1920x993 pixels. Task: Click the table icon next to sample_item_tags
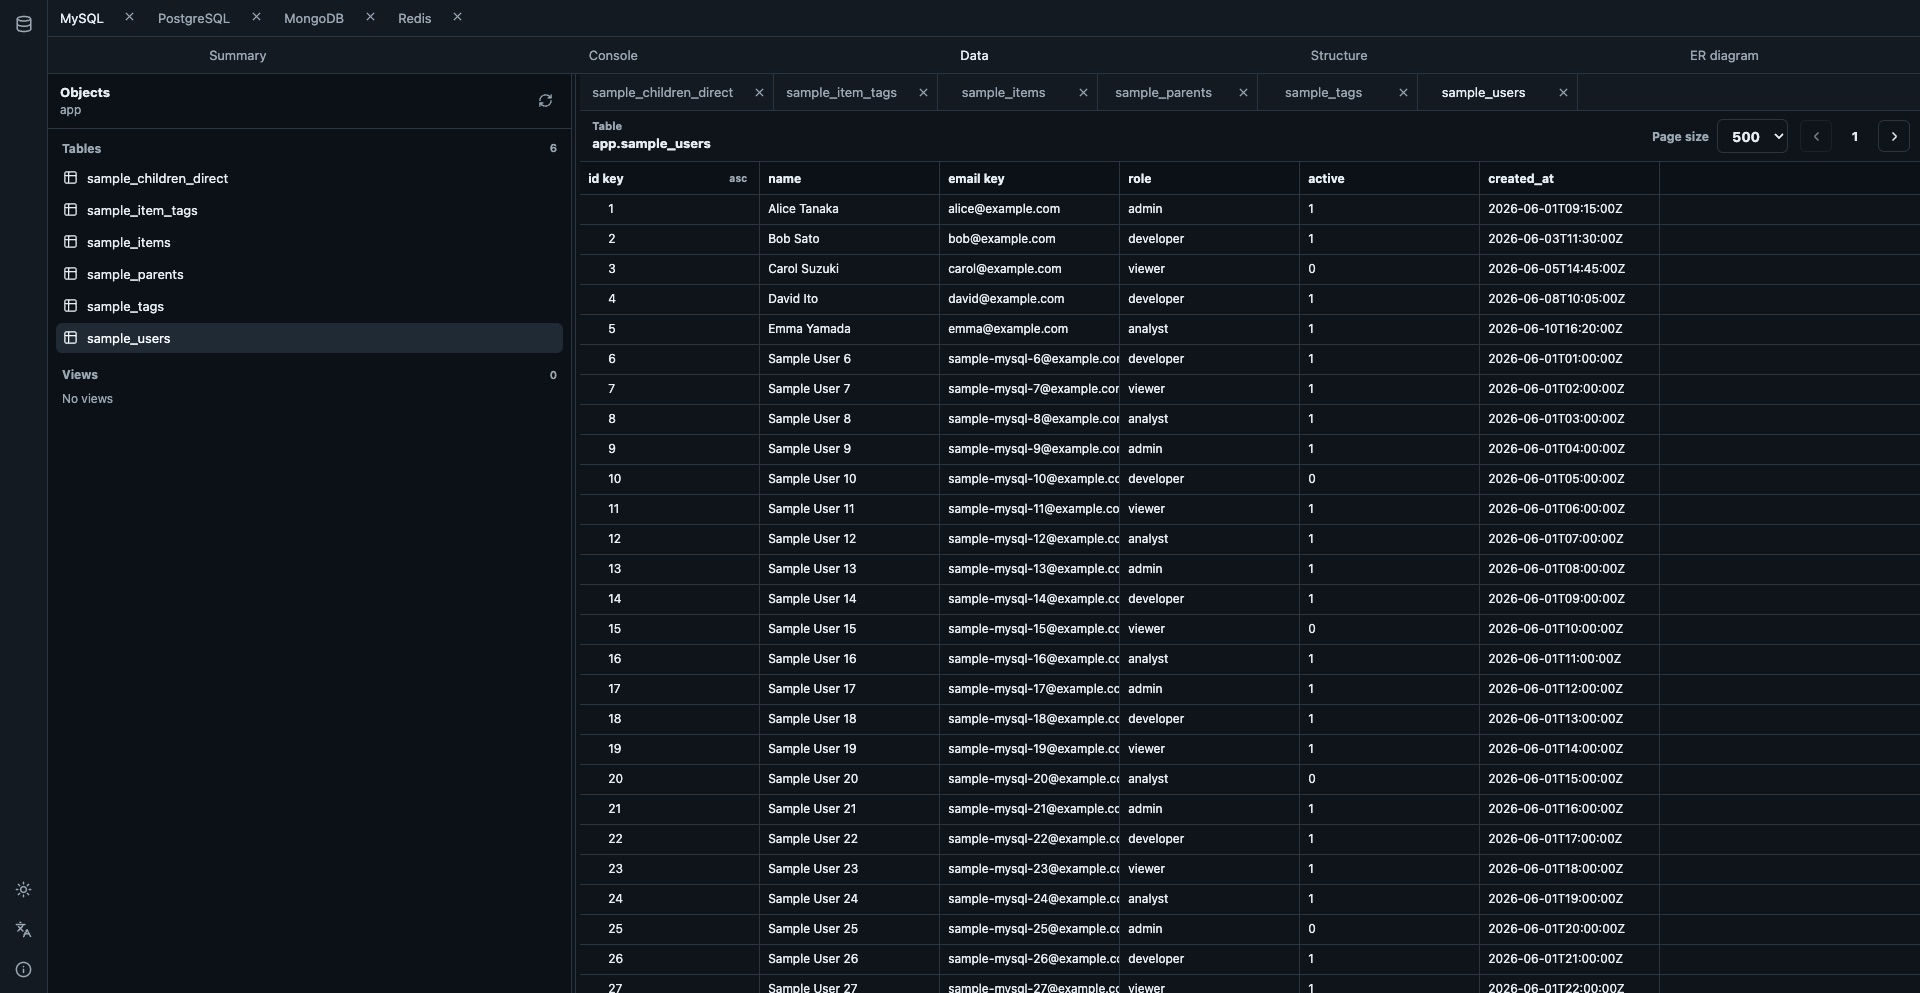click(71, 210)
